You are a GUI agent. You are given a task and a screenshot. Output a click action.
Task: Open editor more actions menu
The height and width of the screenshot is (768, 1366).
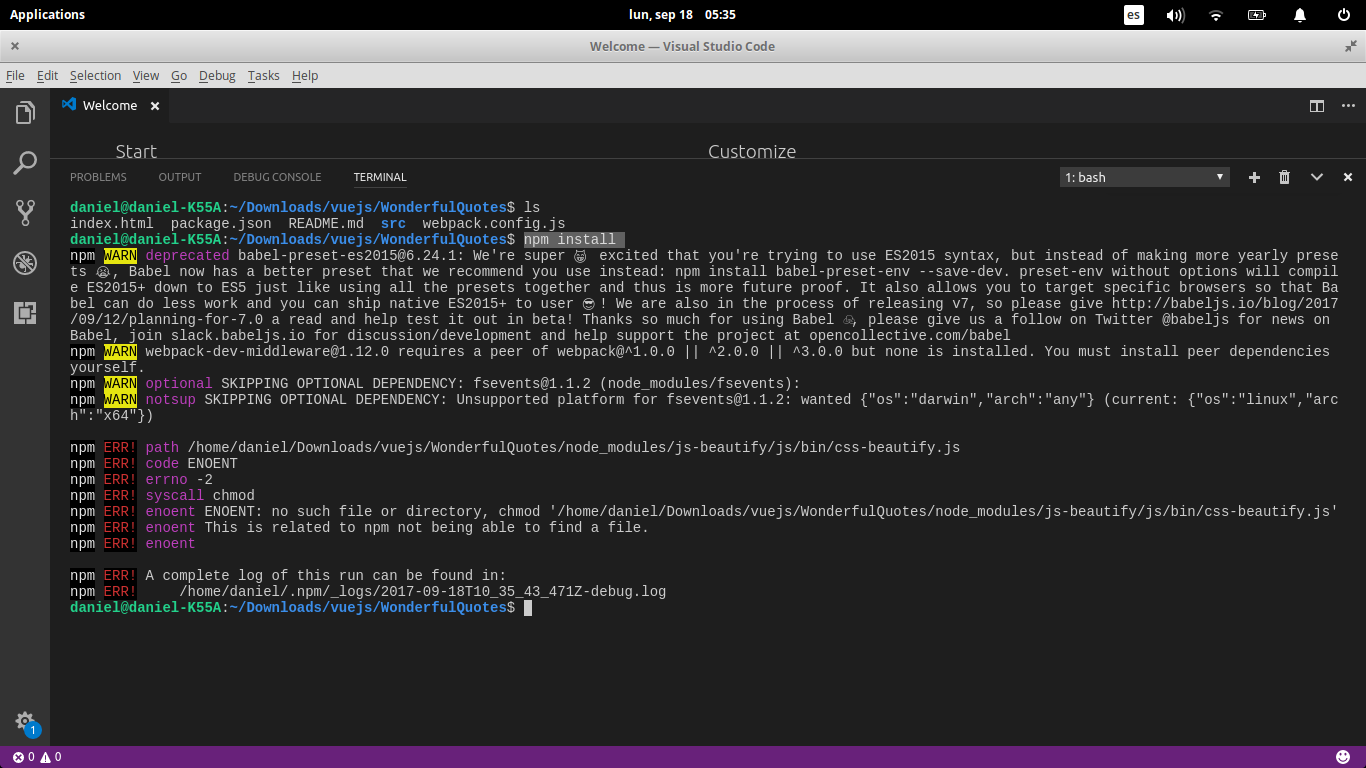[1349, 106]
